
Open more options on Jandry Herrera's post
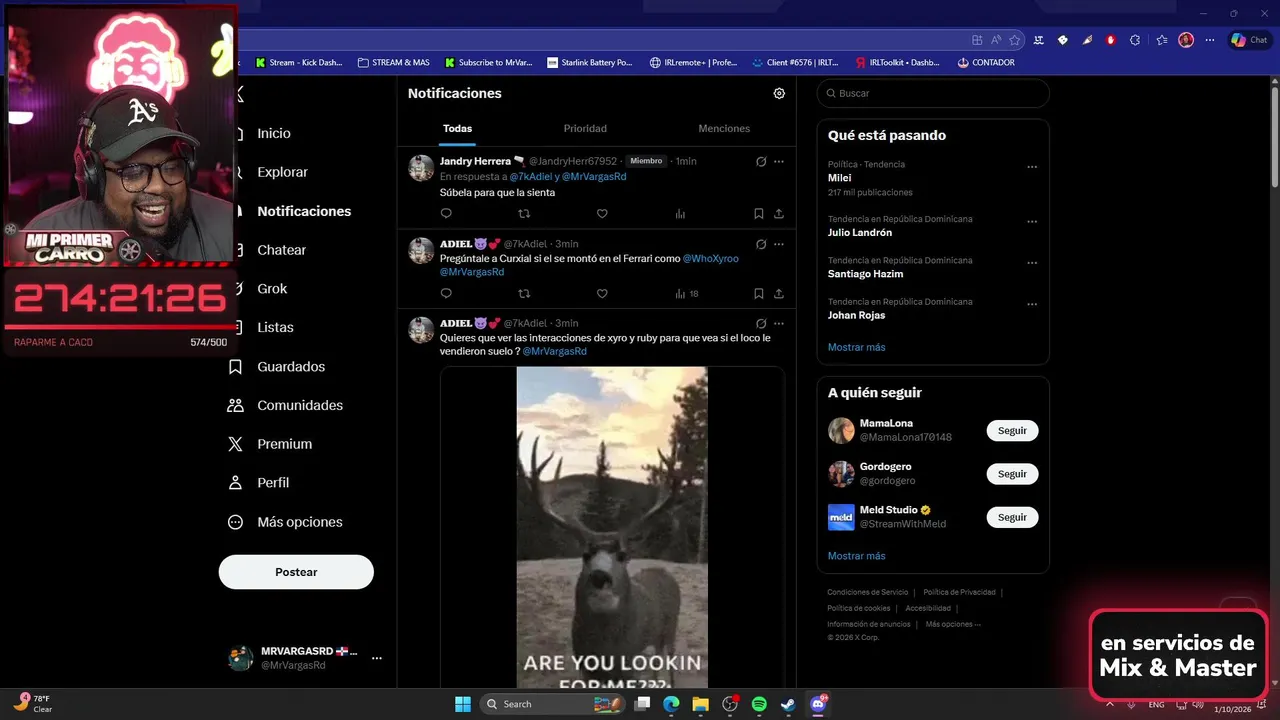[779, 161]
